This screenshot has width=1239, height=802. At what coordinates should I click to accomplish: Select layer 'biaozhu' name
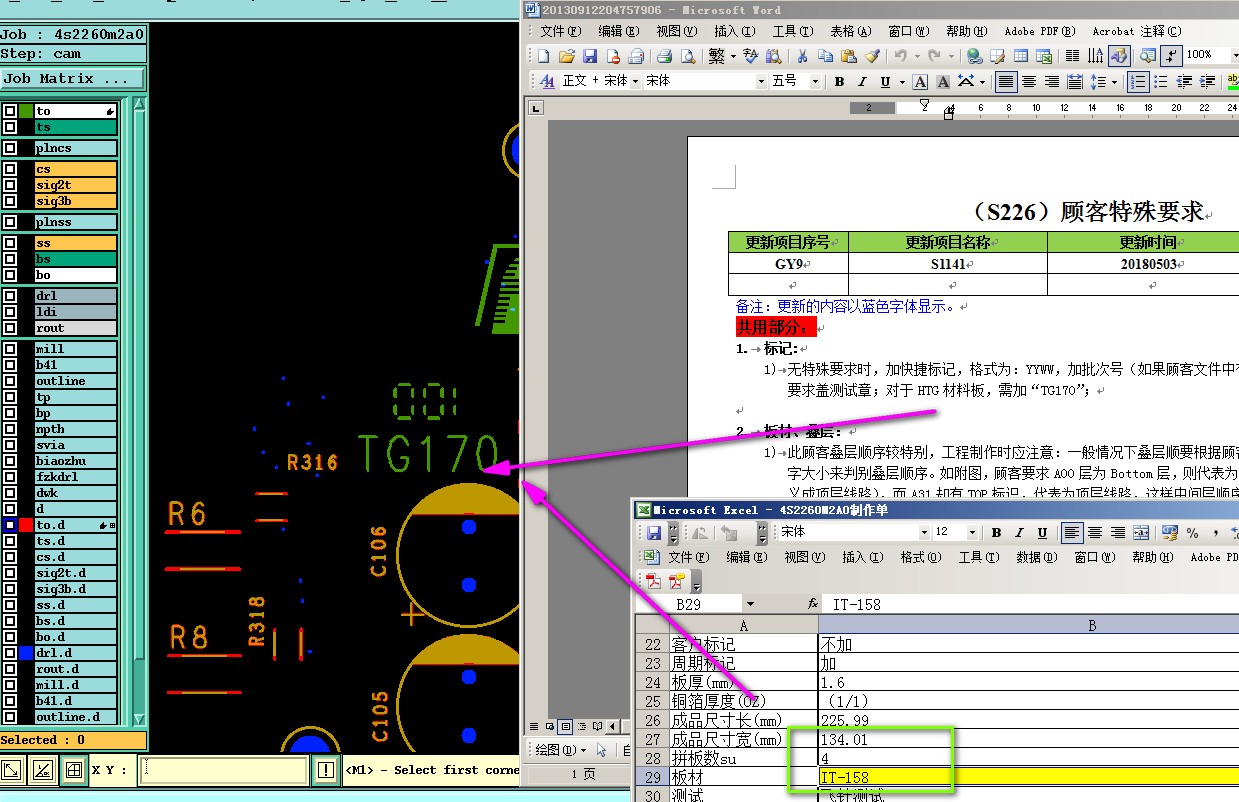click(x=76, y=461)
